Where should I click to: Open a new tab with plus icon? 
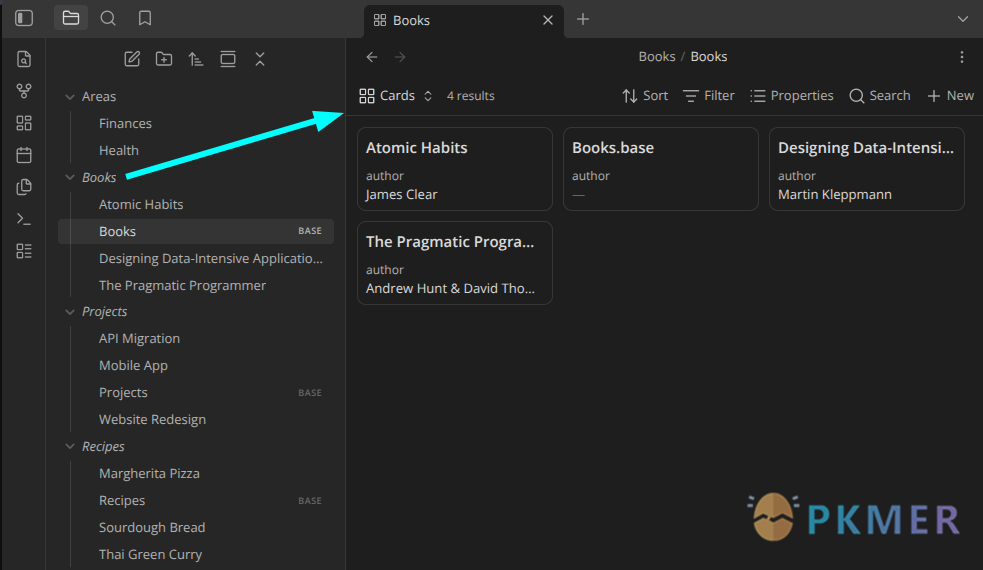(x=583, y=19)
